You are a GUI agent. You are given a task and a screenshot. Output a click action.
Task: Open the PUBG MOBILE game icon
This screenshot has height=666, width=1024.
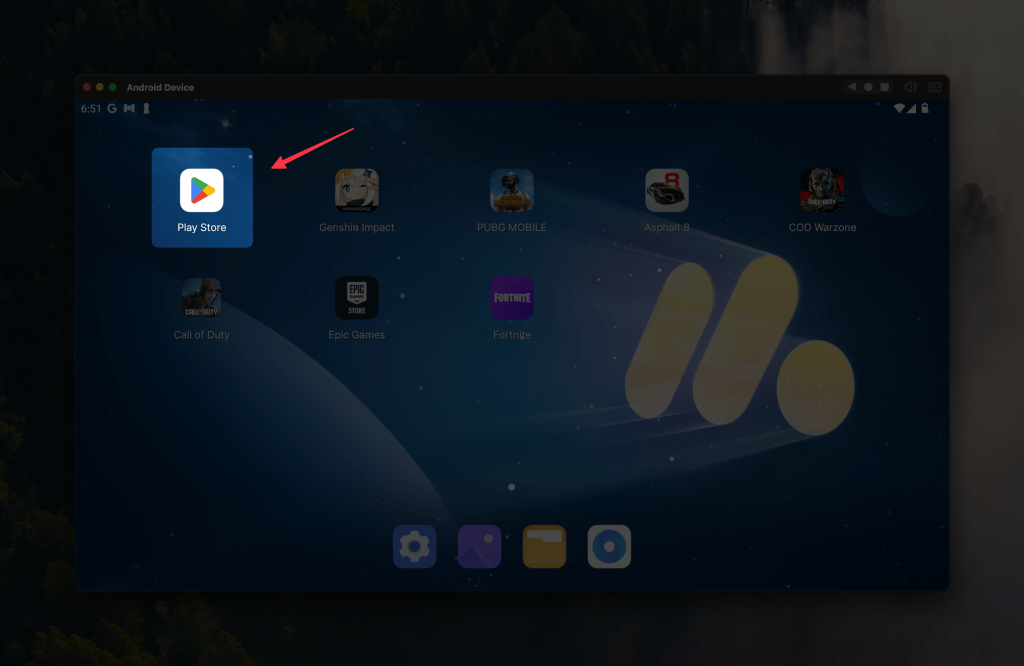511,190
